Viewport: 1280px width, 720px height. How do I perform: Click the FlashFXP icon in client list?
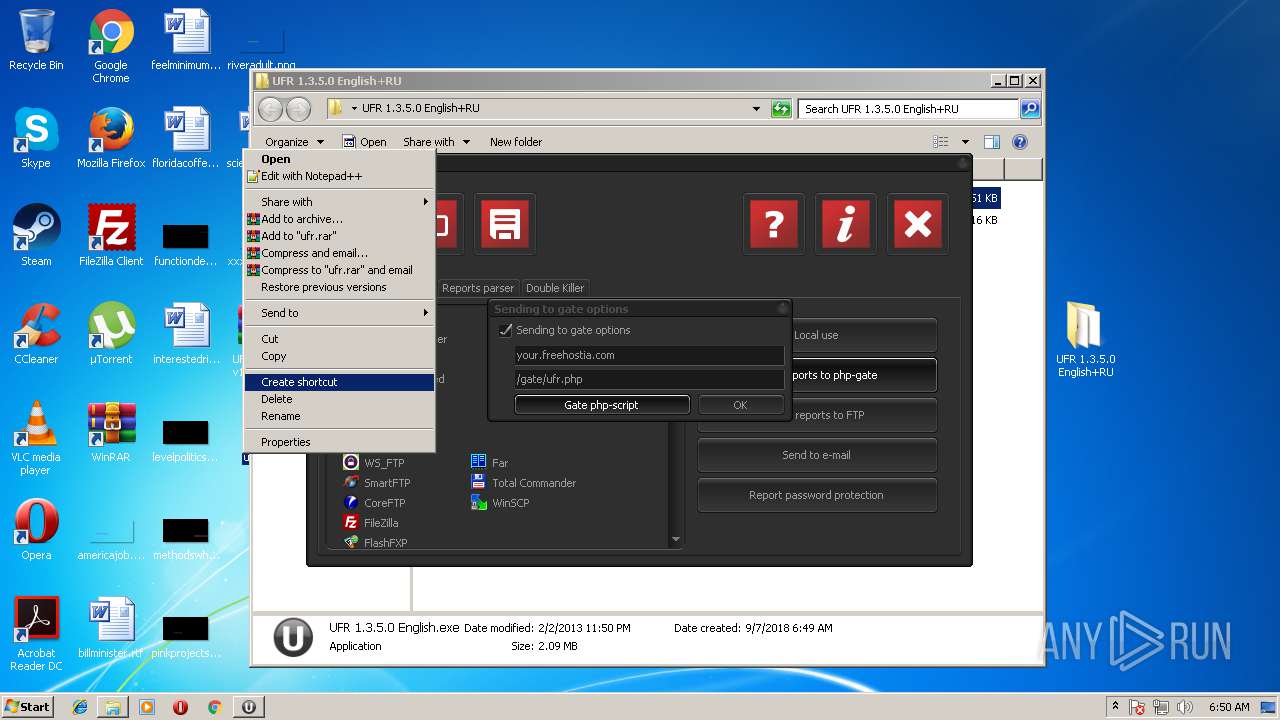(x=351, y=542)
